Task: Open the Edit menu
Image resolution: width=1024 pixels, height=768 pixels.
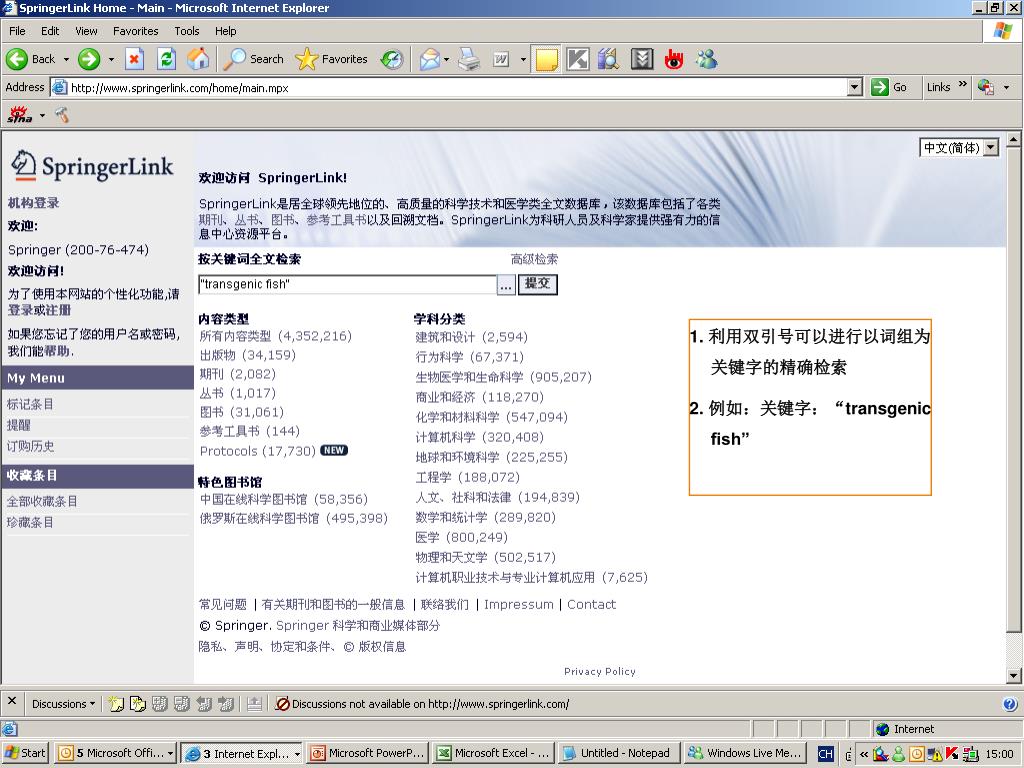Action: point(50,31)
